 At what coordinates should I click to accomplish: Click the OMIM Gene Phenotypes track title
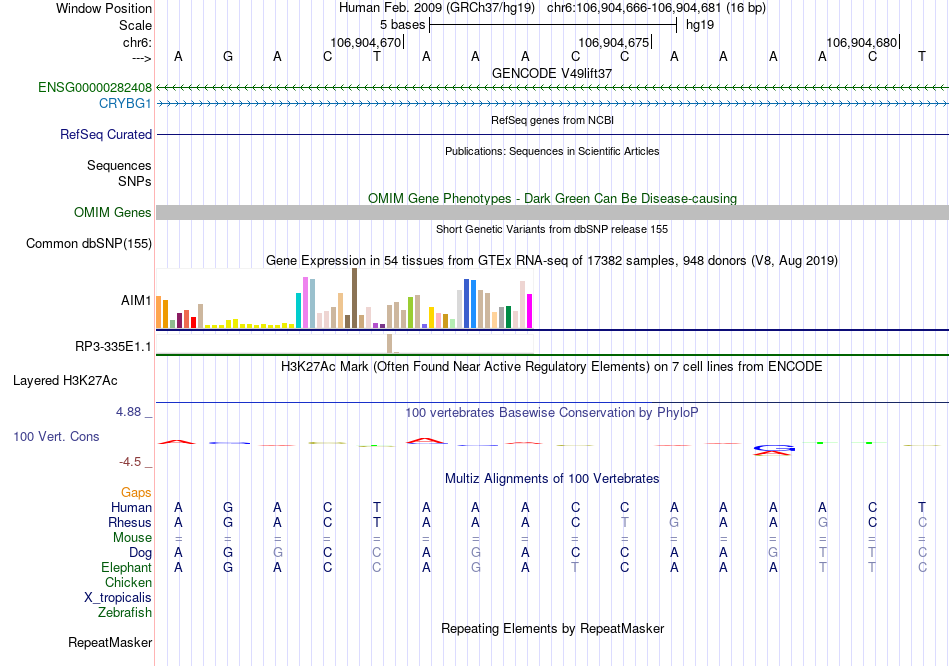[x=553, y=199]
